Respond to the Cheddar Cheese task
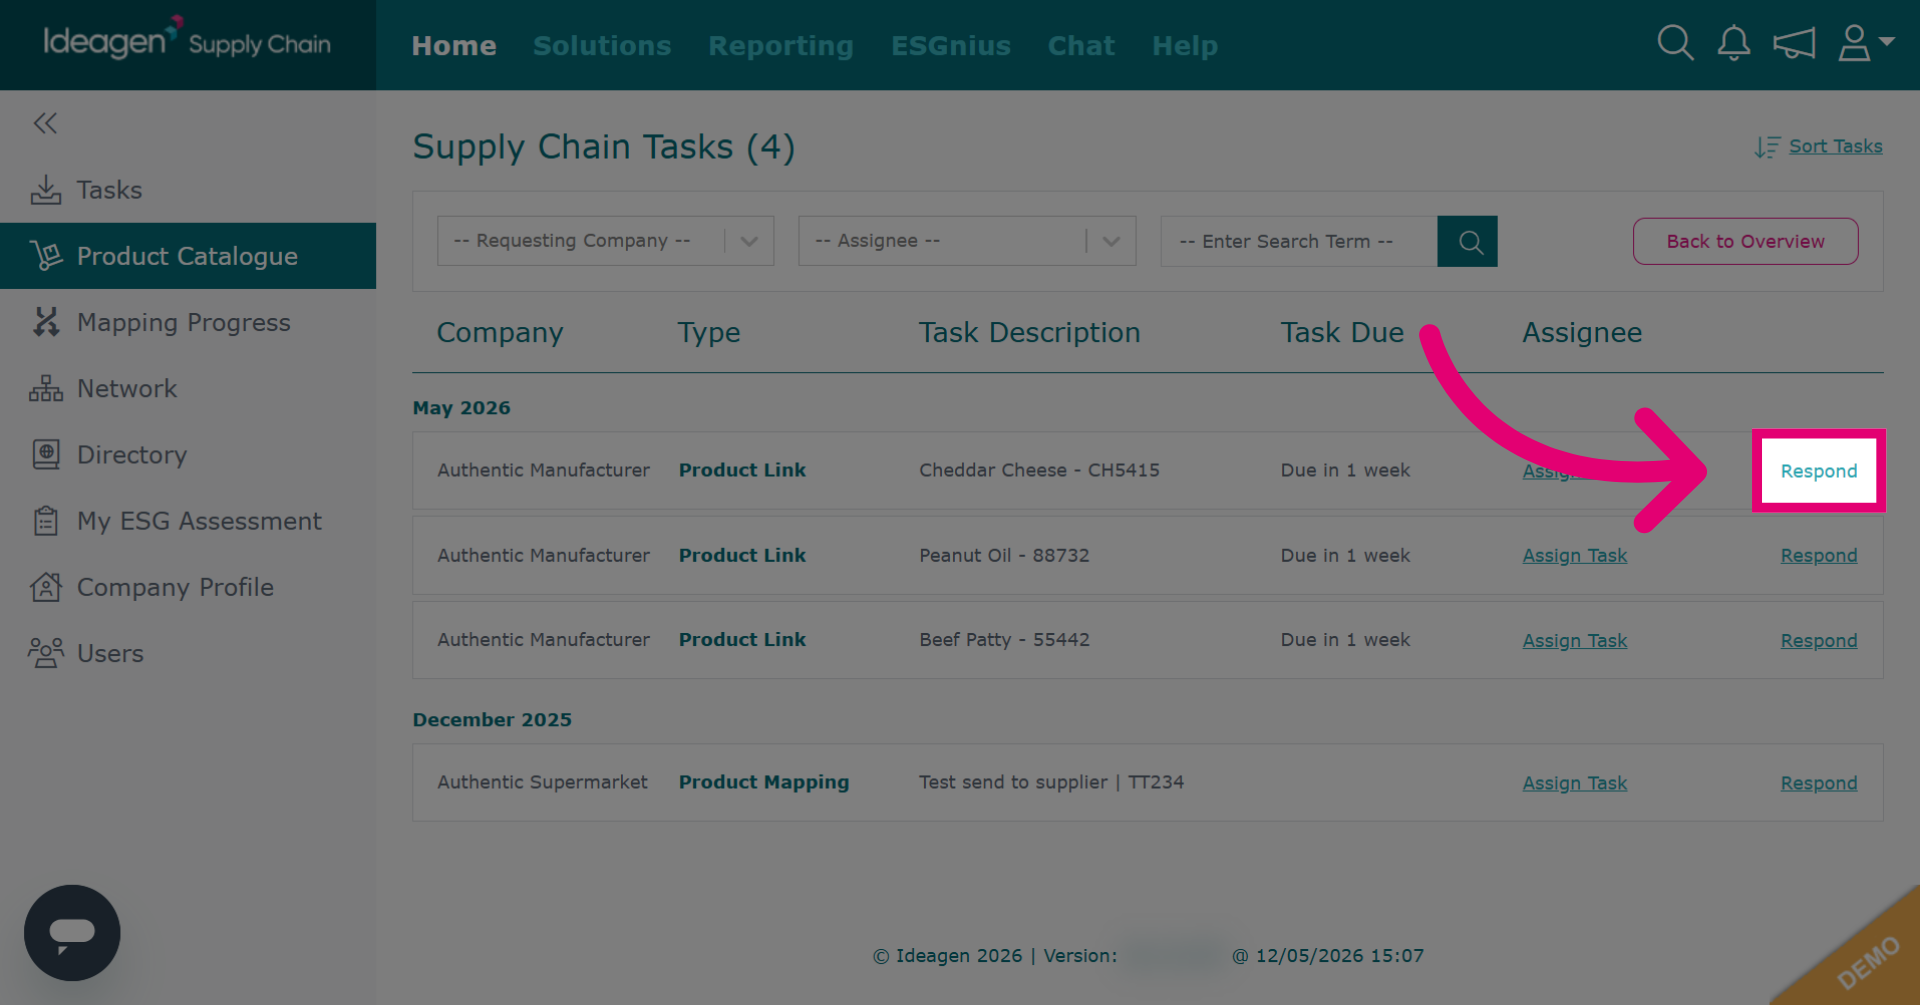The width and height of the screenshot is (1920, 1005). pos(1819,471)
